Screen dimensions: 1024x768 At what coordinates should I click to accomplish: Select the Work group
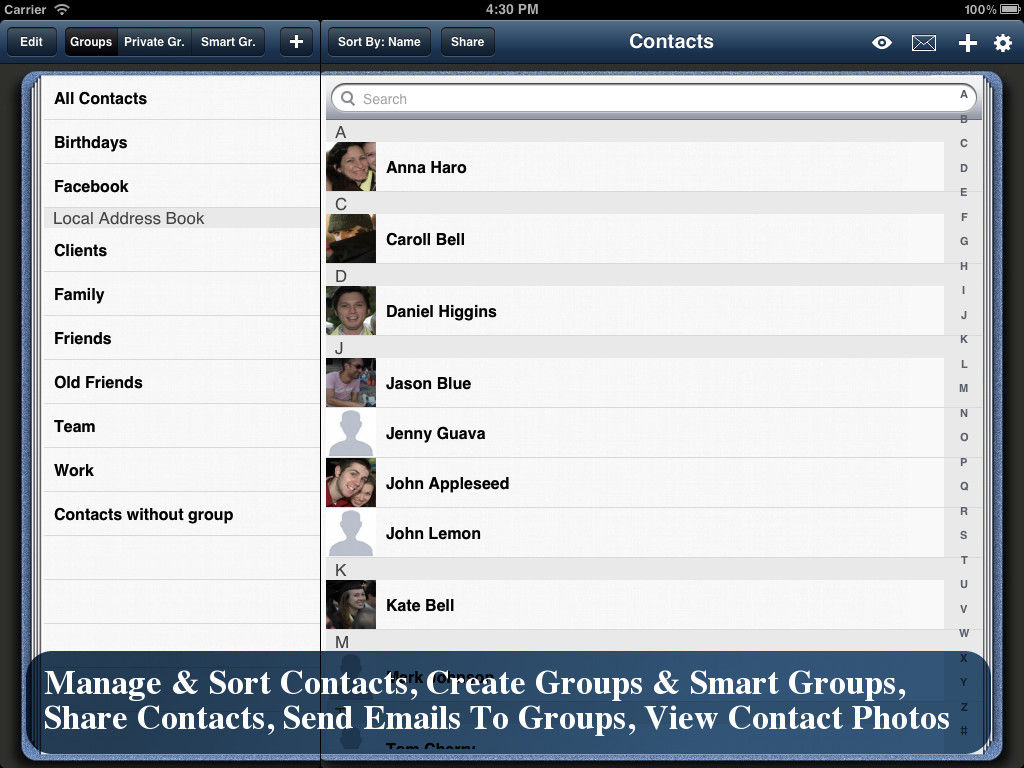point(181,470)
